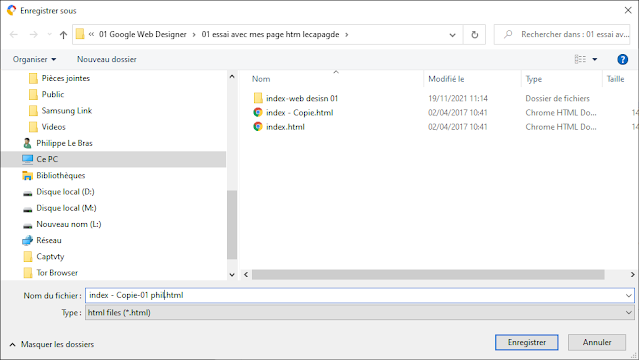Click the horizontal scrollbar of file list
639x360 pixels.
[x=428, y=275]
